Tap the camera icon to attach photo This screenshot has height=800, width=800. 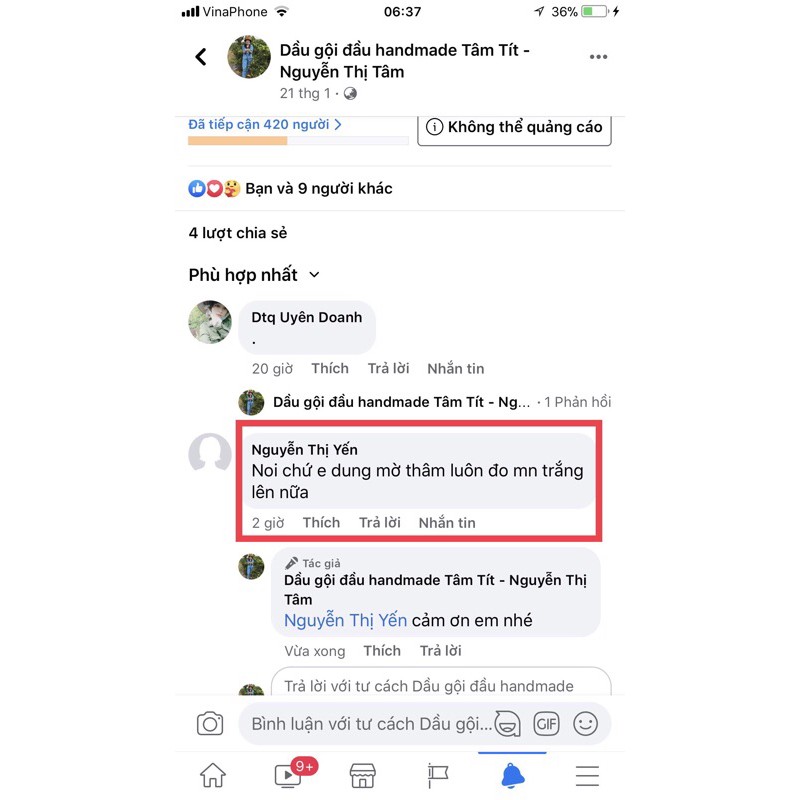[210, 723]
